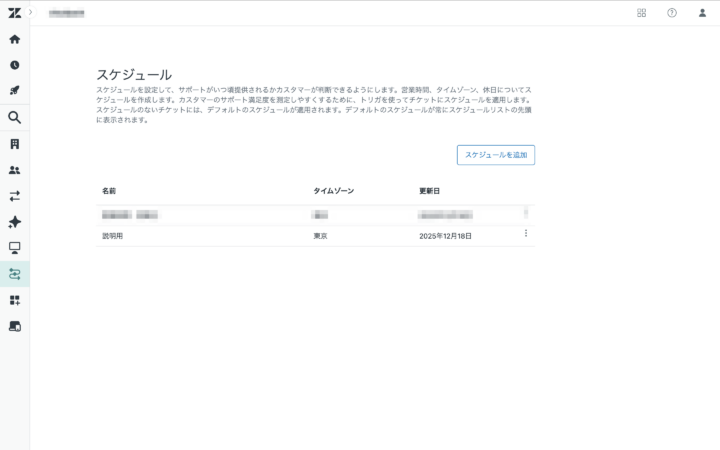The image size is (720, 450).
Task: Click the スケジュールを追加 button
Action: click(496, 155)
